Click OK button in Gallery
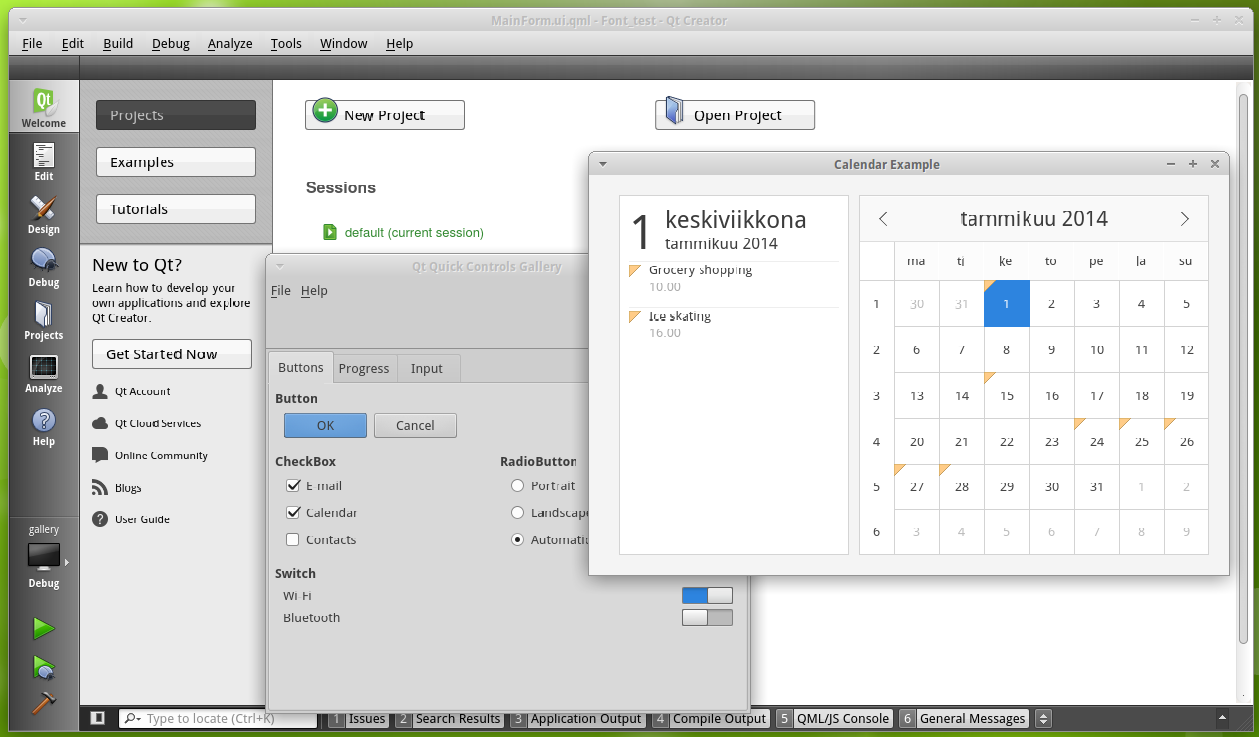The width and height of the screenshot is (1259, 737). 325,425
